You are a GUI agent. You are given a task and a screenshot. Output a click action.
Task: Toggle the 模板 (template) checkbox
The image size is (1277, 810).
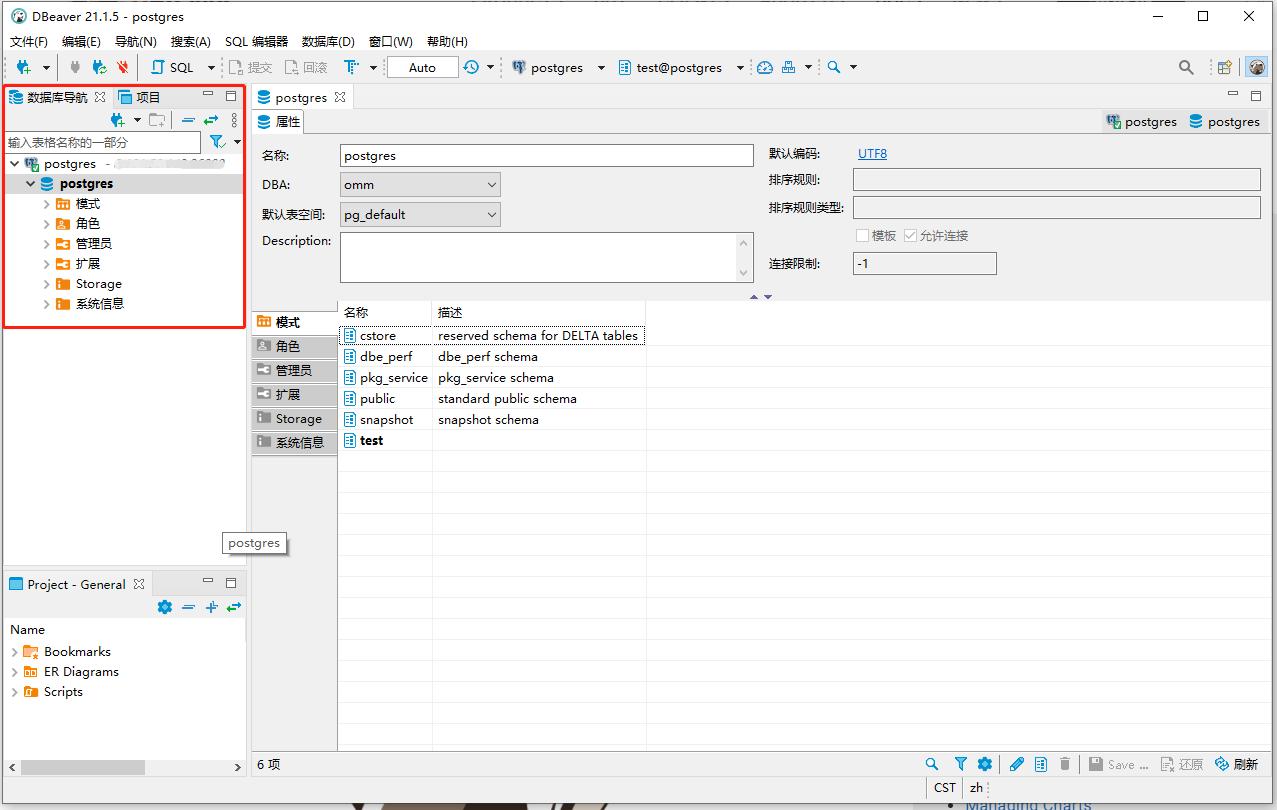[862, 236]
